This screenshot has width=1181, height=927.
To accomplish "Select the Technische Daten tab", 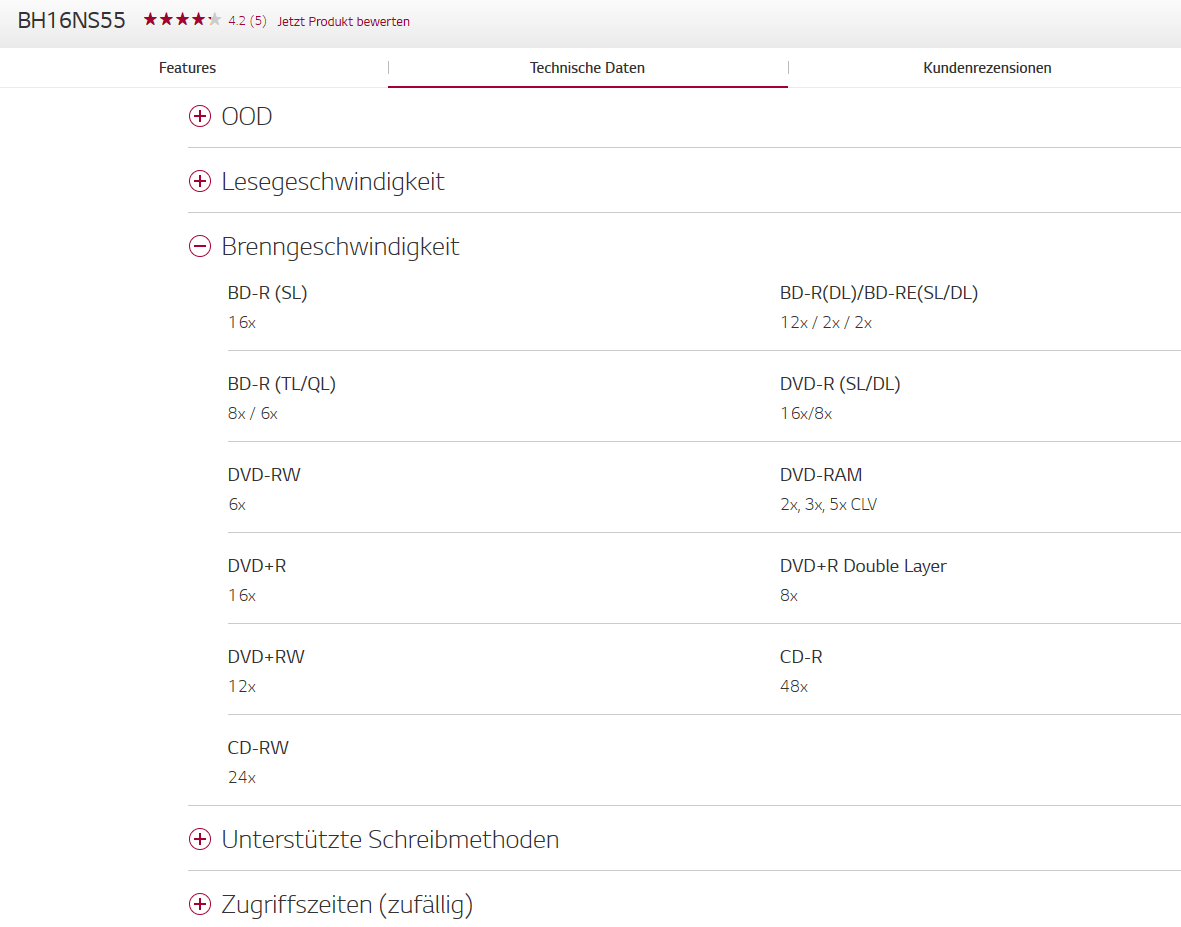I will tap(587, 68).
